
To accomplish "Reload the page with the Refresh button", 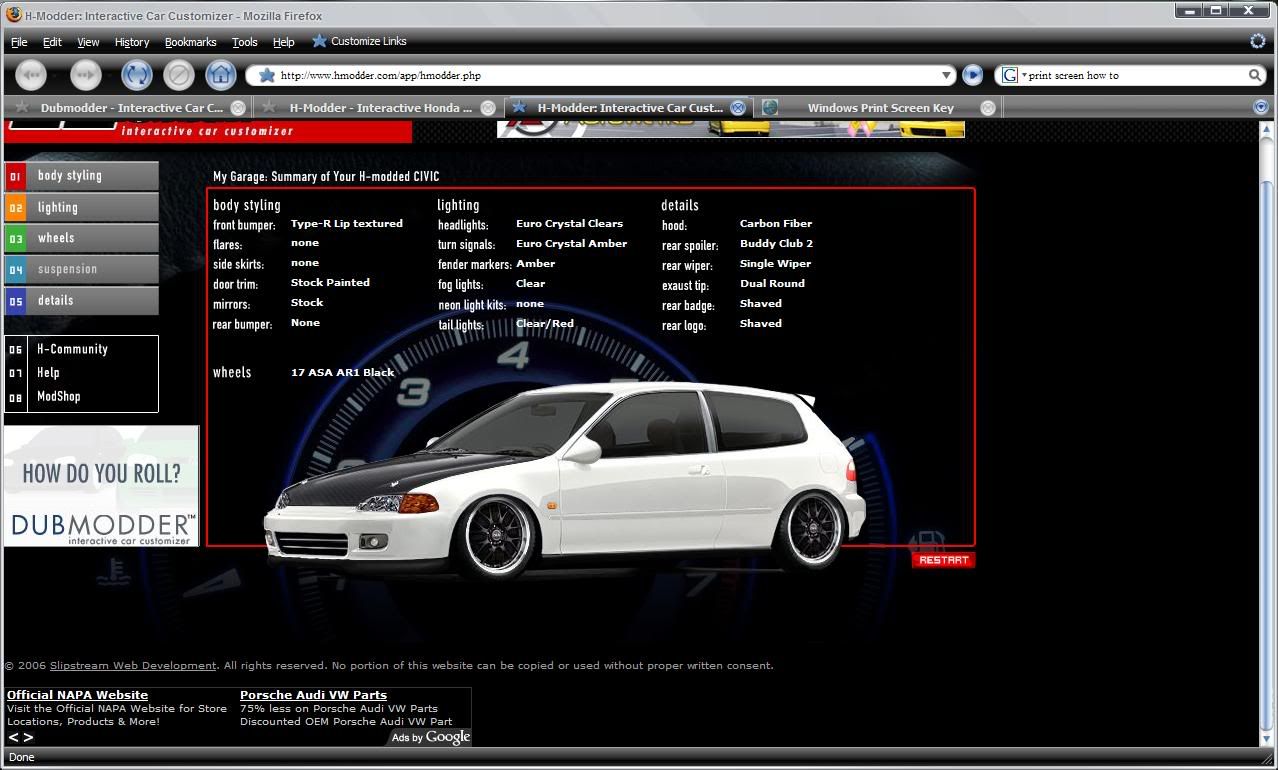I will pos(136,75).
